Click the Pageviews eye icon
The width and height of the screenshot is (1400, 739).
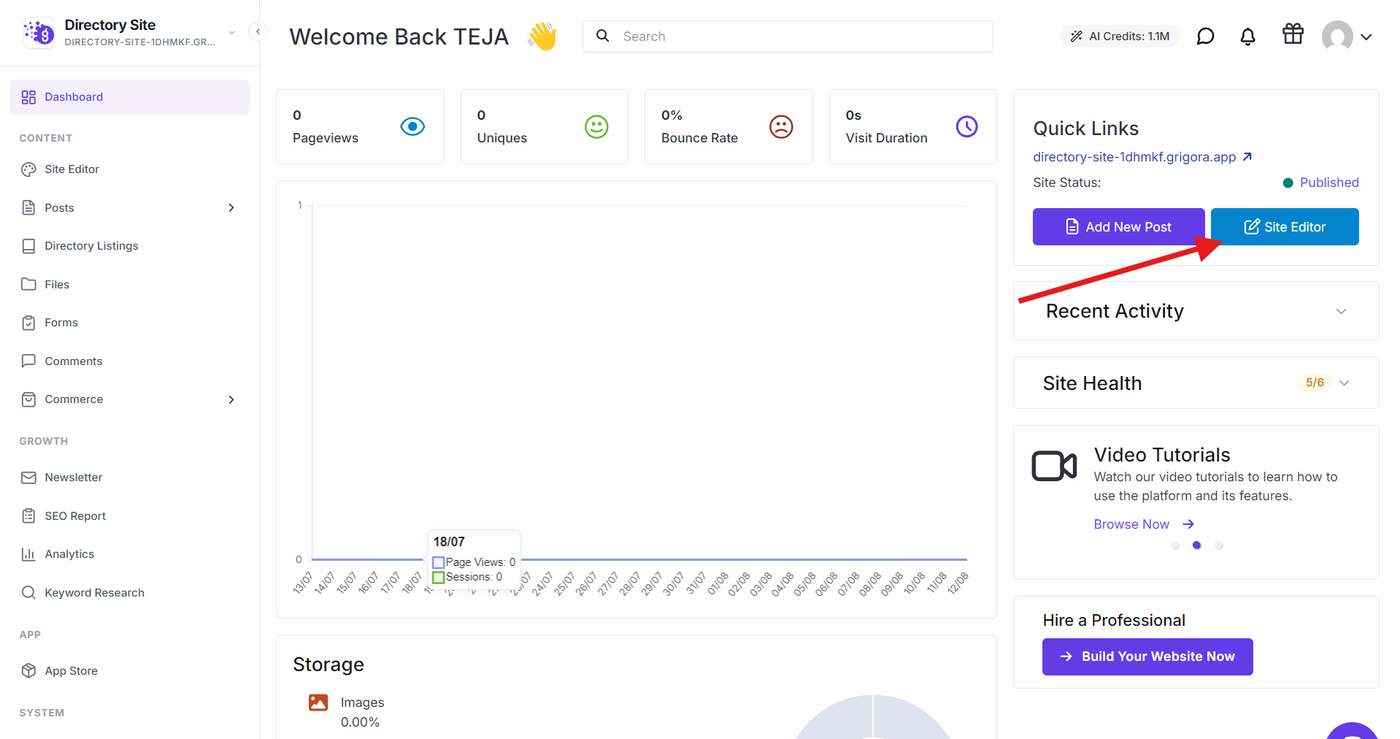coord(412,127)
